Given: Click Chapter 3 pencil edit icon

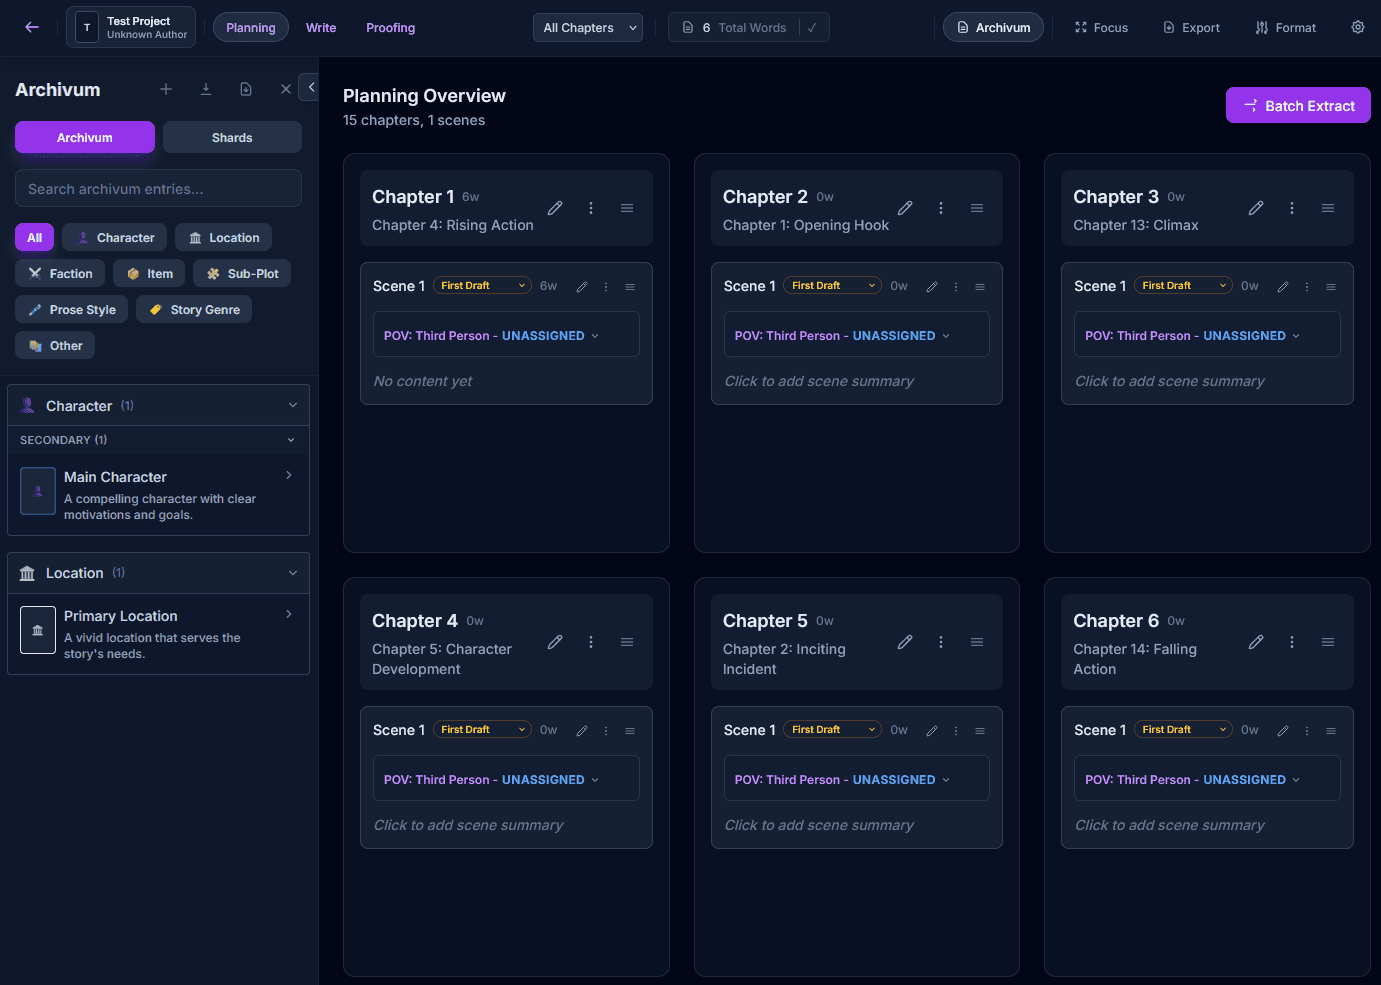Looking at the screenshot, I should [x=1256, y=208].
